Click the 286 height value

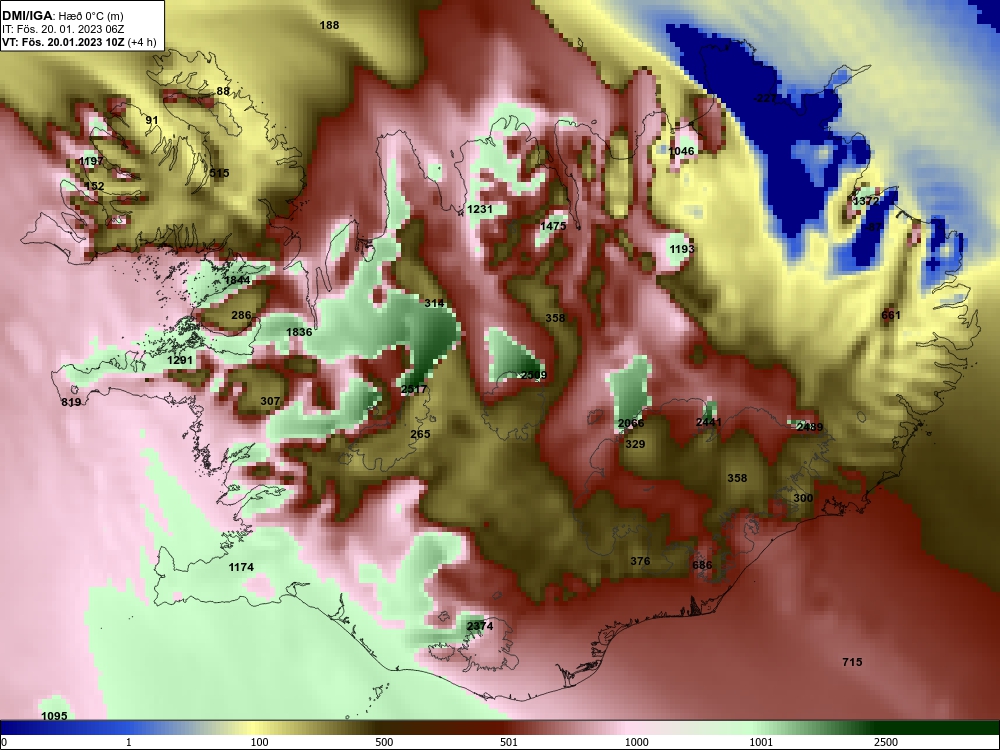(x=241, y=315)
